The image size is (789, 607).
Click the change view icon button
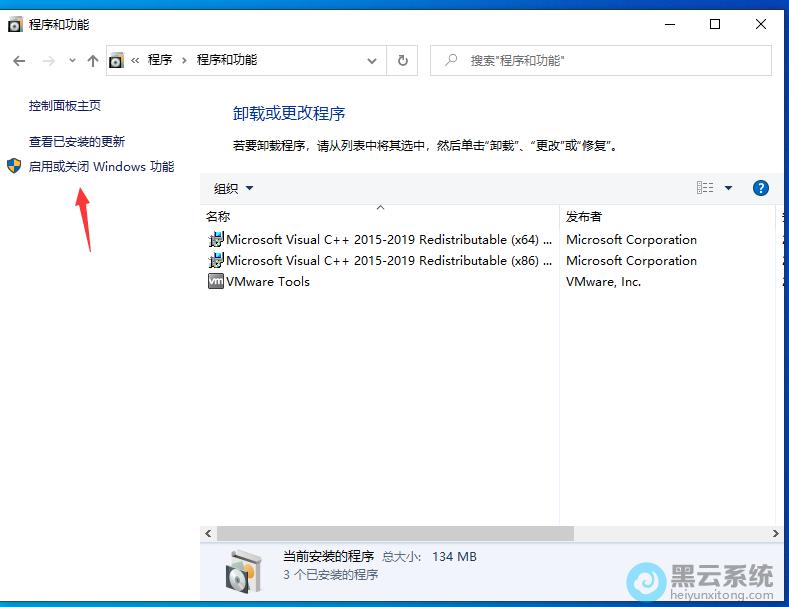tap(705, 188)
